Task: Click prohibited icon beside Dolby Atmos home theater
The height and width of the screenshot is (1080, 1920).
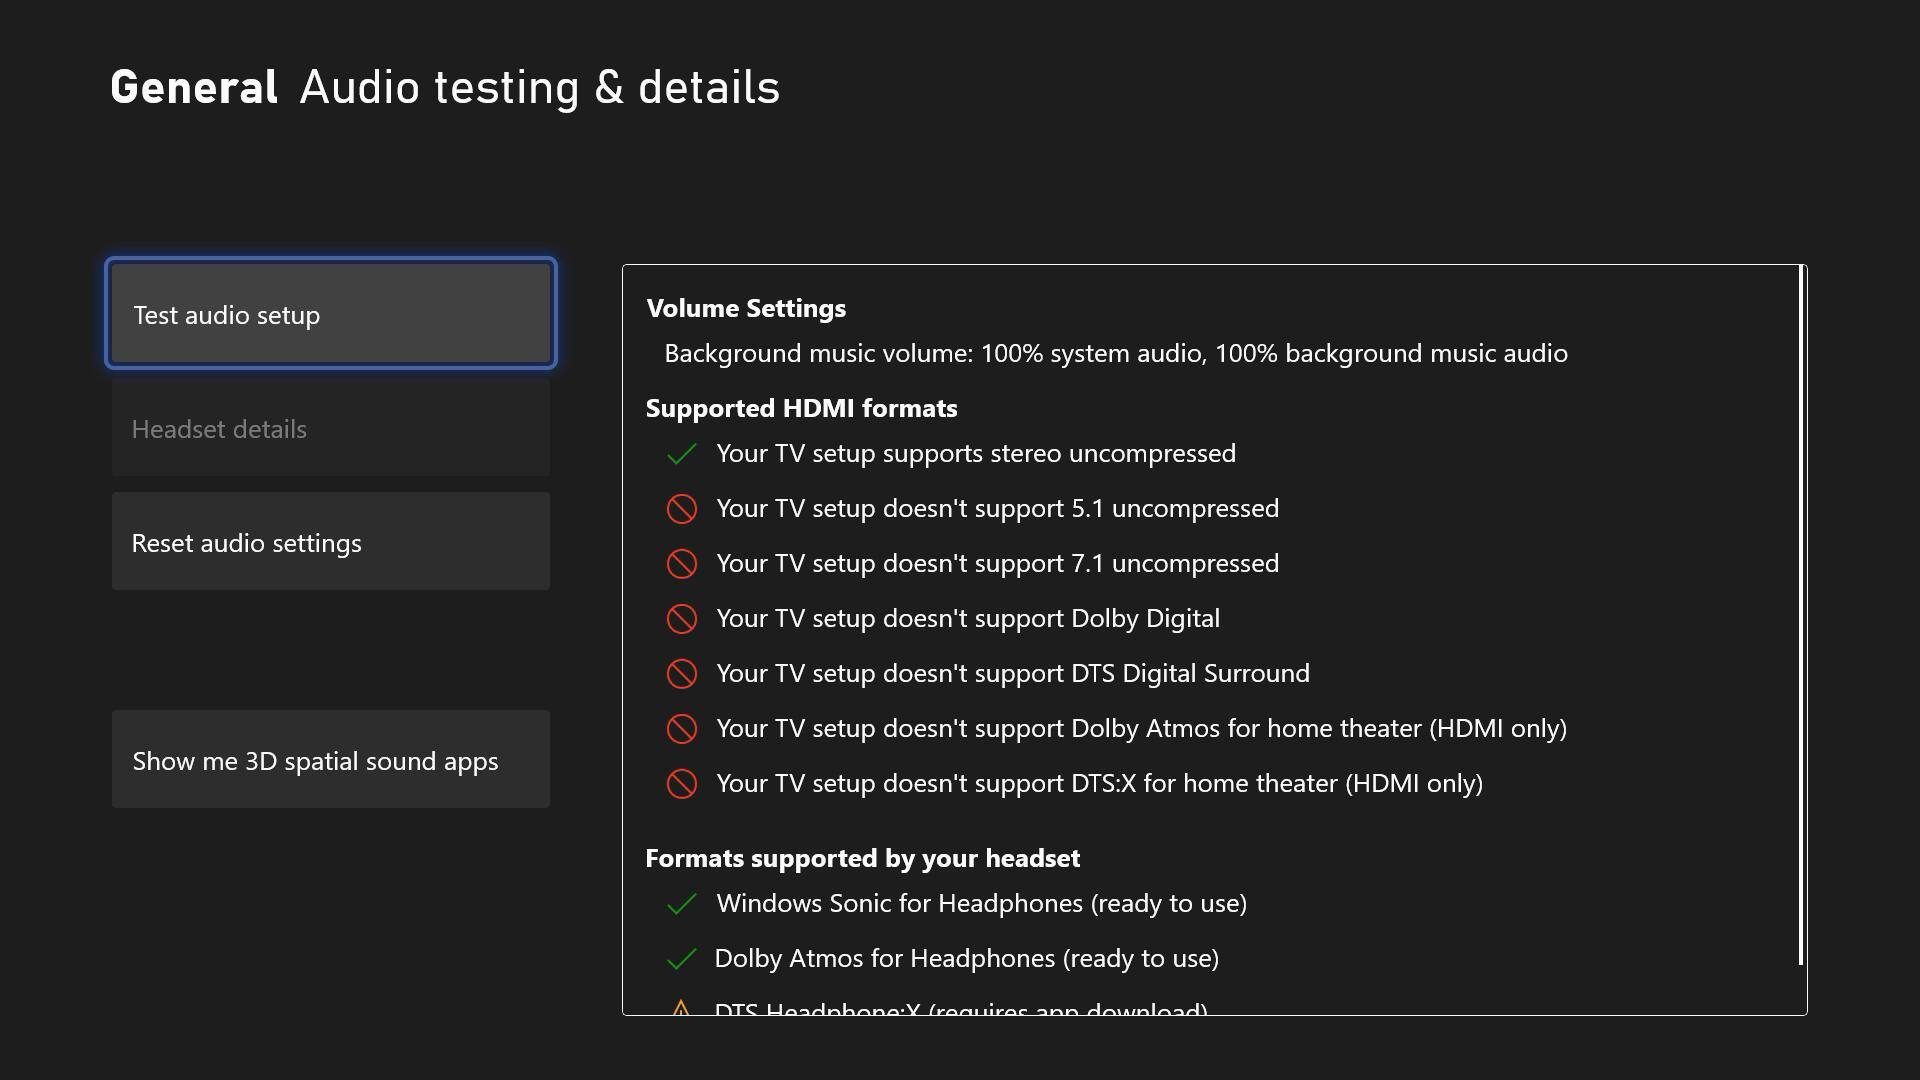Action: click(x=681, y=729)
